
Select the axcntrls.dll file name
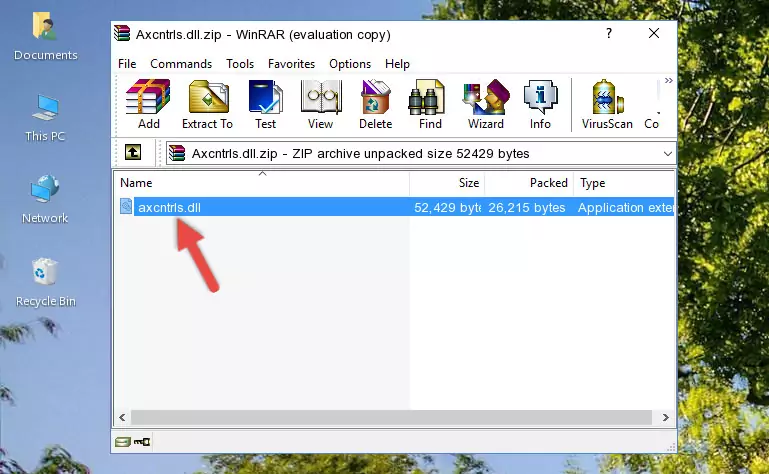[170, 208]
